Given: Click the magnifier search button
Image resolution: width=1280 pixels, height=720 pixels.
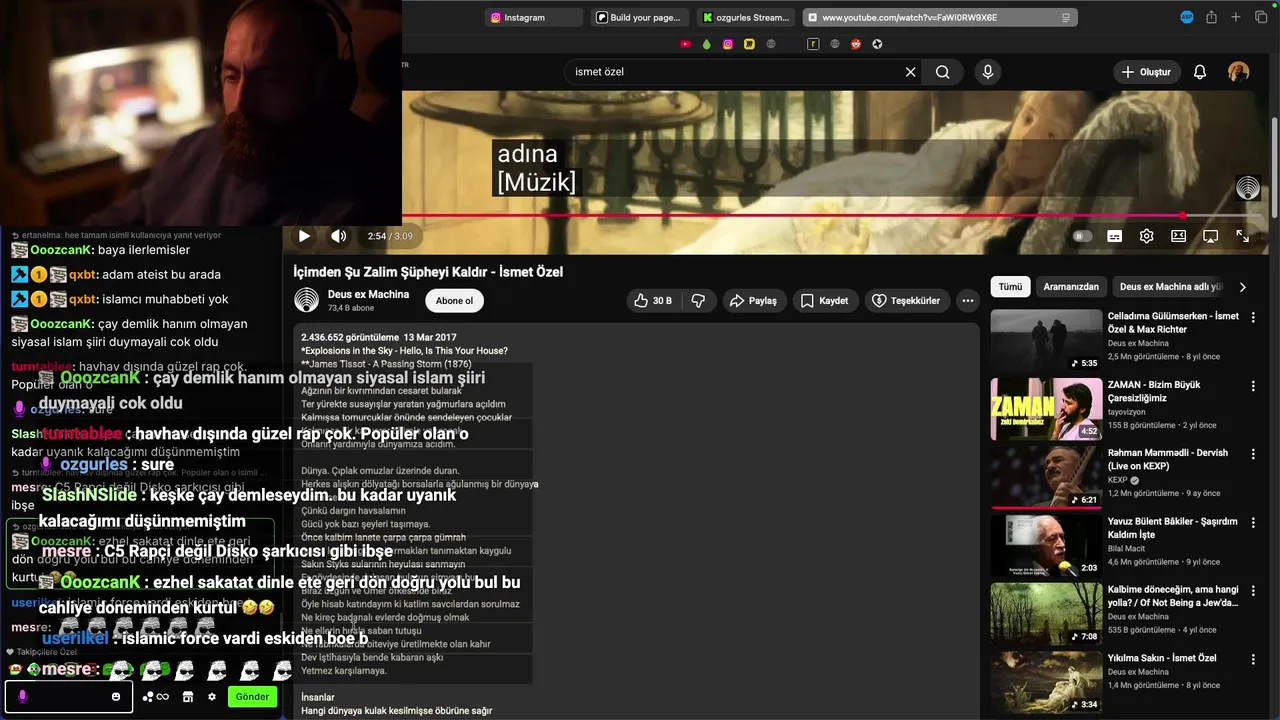Looking at the screenshot, I should [x=942, y=72].
